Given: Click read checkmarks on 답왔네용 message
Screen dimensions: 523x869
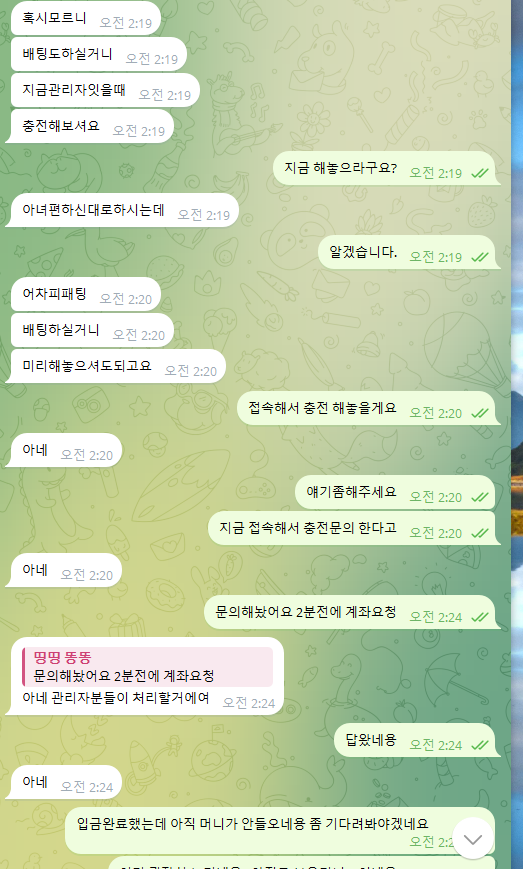Looking at the screenshot, I should pyautogui.click(x=480, y=745).
